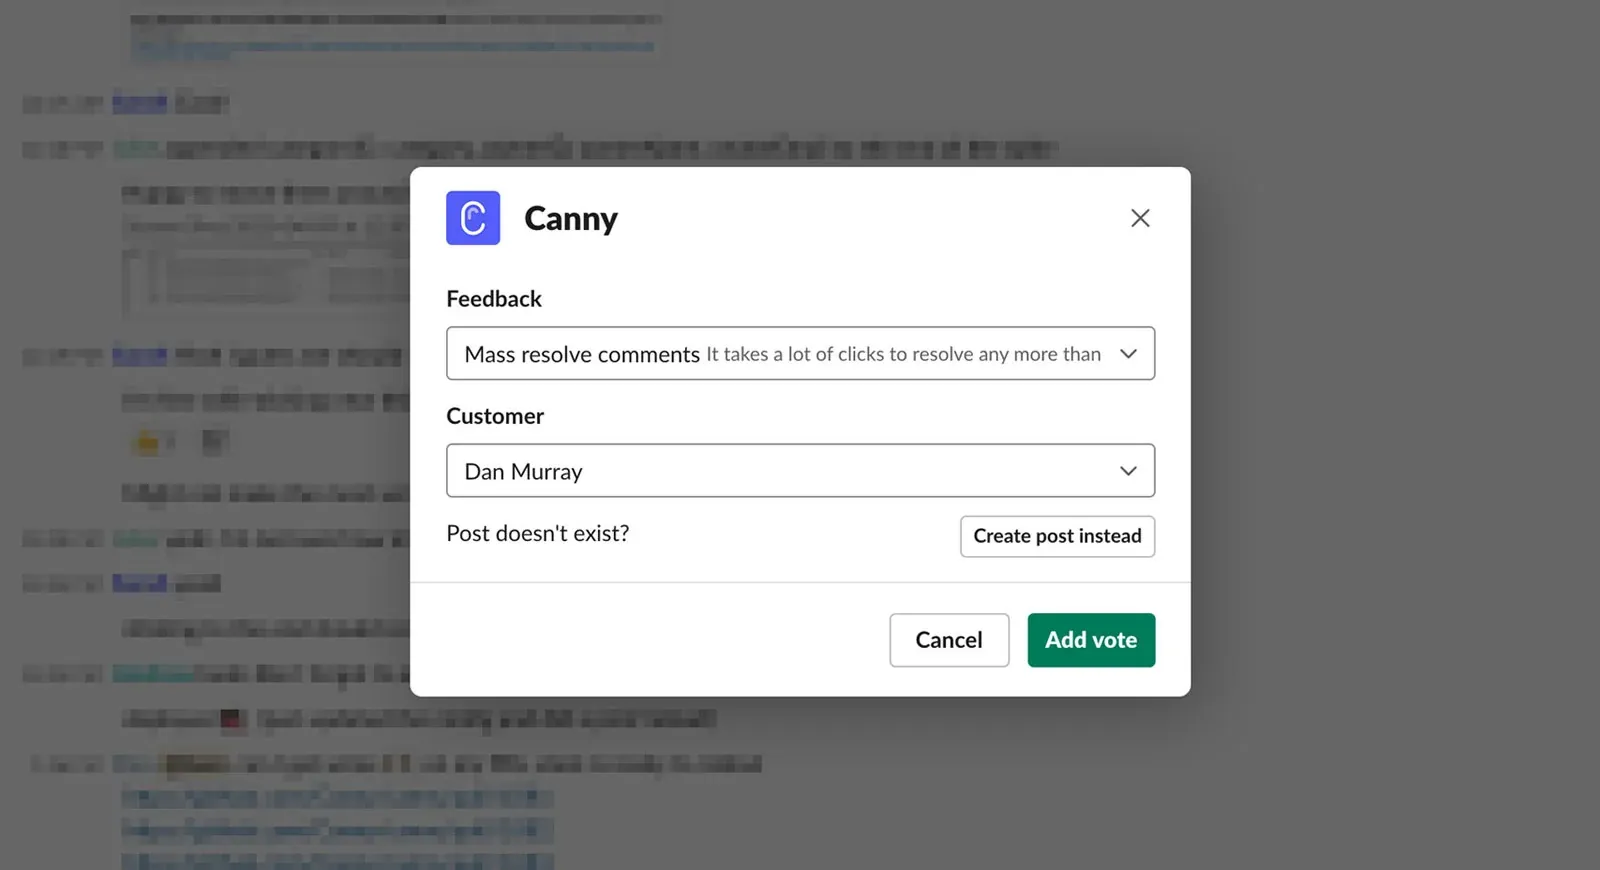Click the 'Post doesn't exist?' text
The height and width of the screenshot is (870, 1600).
pyautogui.click(x=538, y=533)
